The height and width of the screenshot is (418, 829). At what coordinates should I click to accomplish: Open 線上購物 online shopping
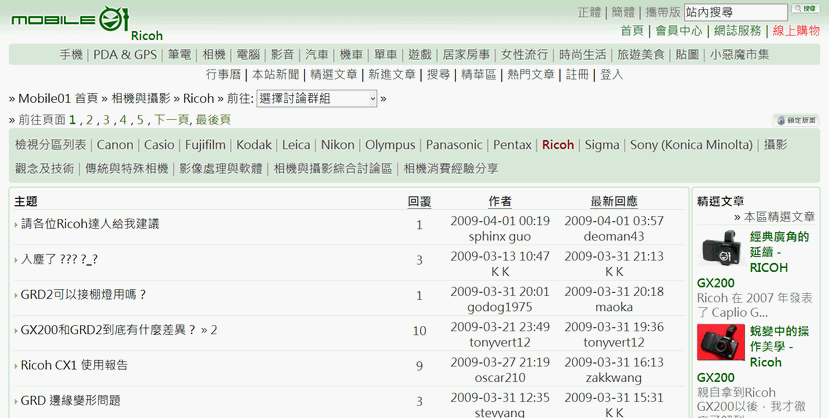(x=796, y=31)
